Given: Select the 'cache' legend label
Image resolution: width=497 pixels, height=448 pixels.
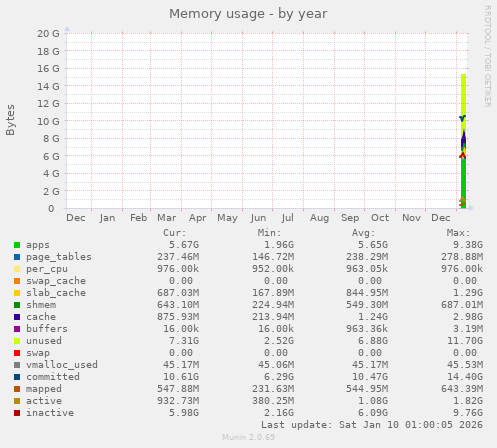Looking at the screenshot, I should coord(41,317).
